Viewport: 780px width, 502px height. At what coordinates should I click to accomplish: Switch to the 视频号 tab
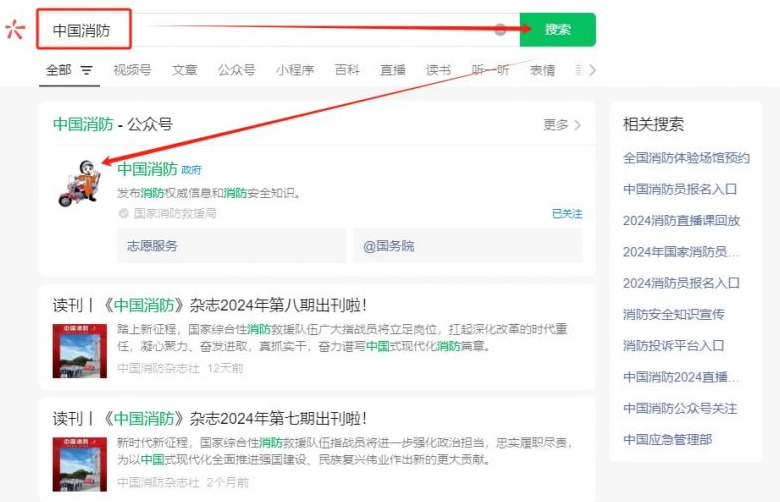pos(132,70)
